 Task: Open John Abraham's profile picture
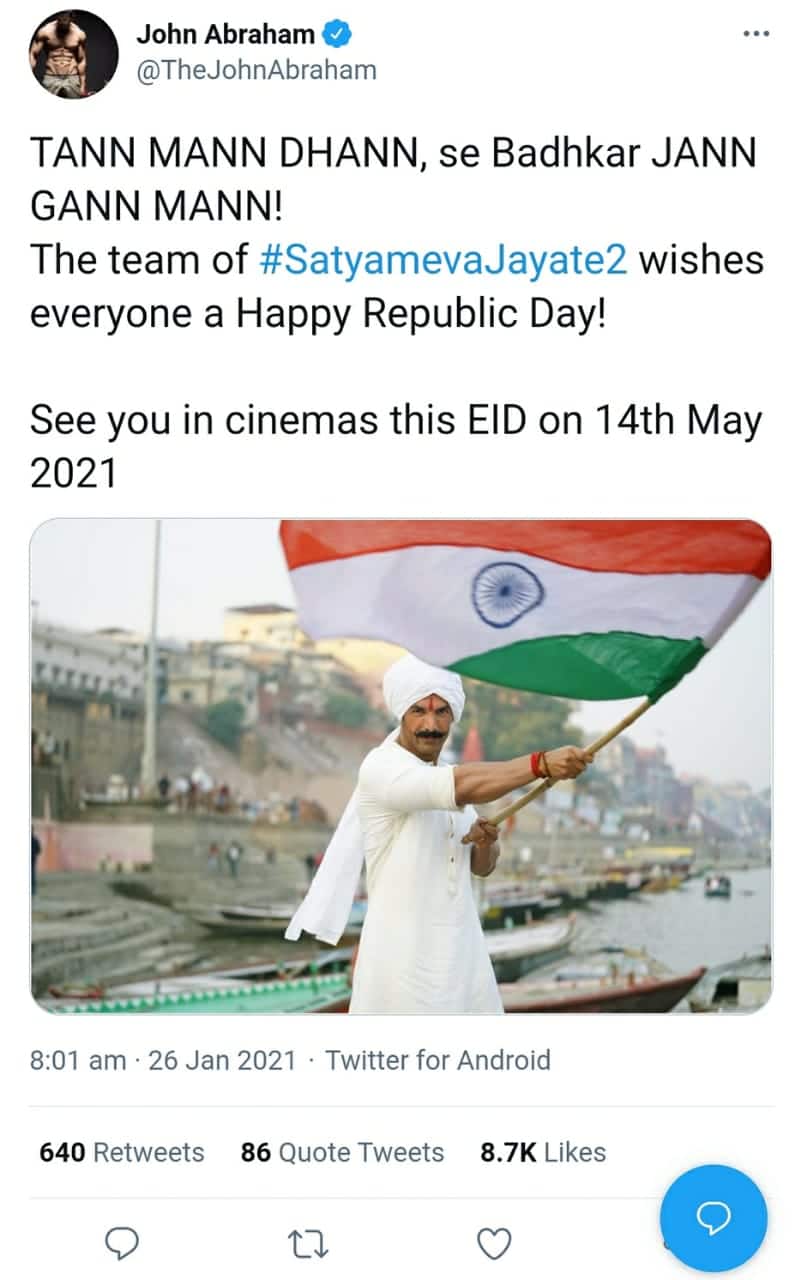(73, 54)
